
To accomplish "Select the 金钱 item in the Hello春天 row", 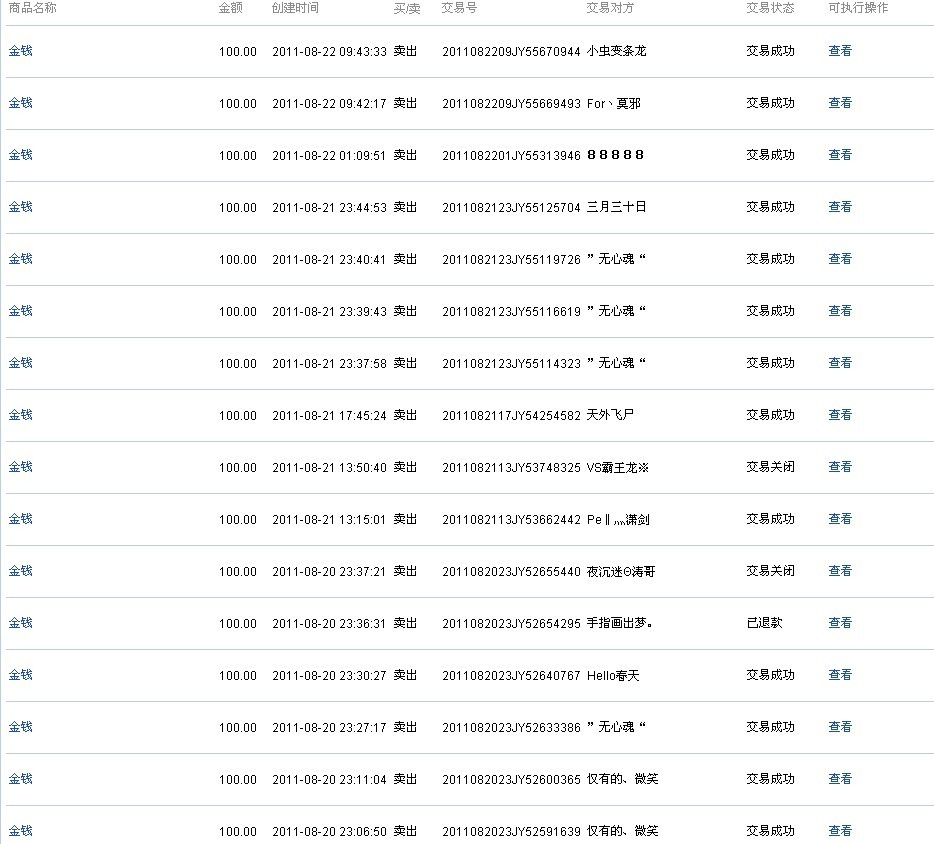I will [20, 675].
